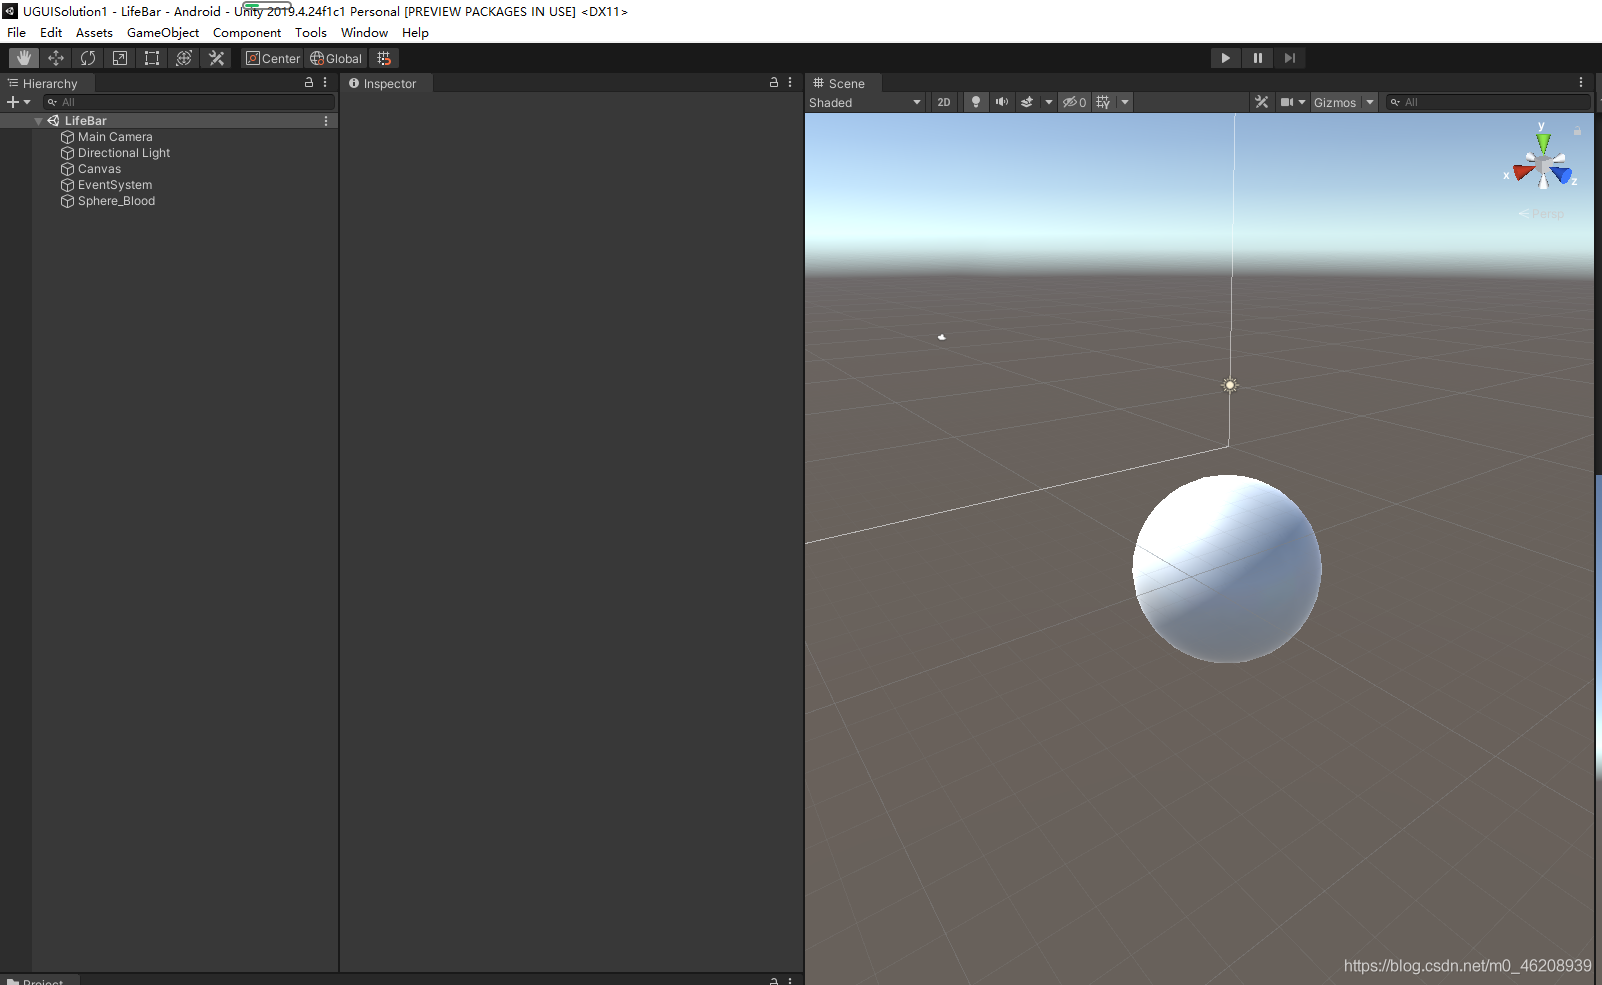Open Window menu
Screen dimensions: 1602x985
coord(364,32)
